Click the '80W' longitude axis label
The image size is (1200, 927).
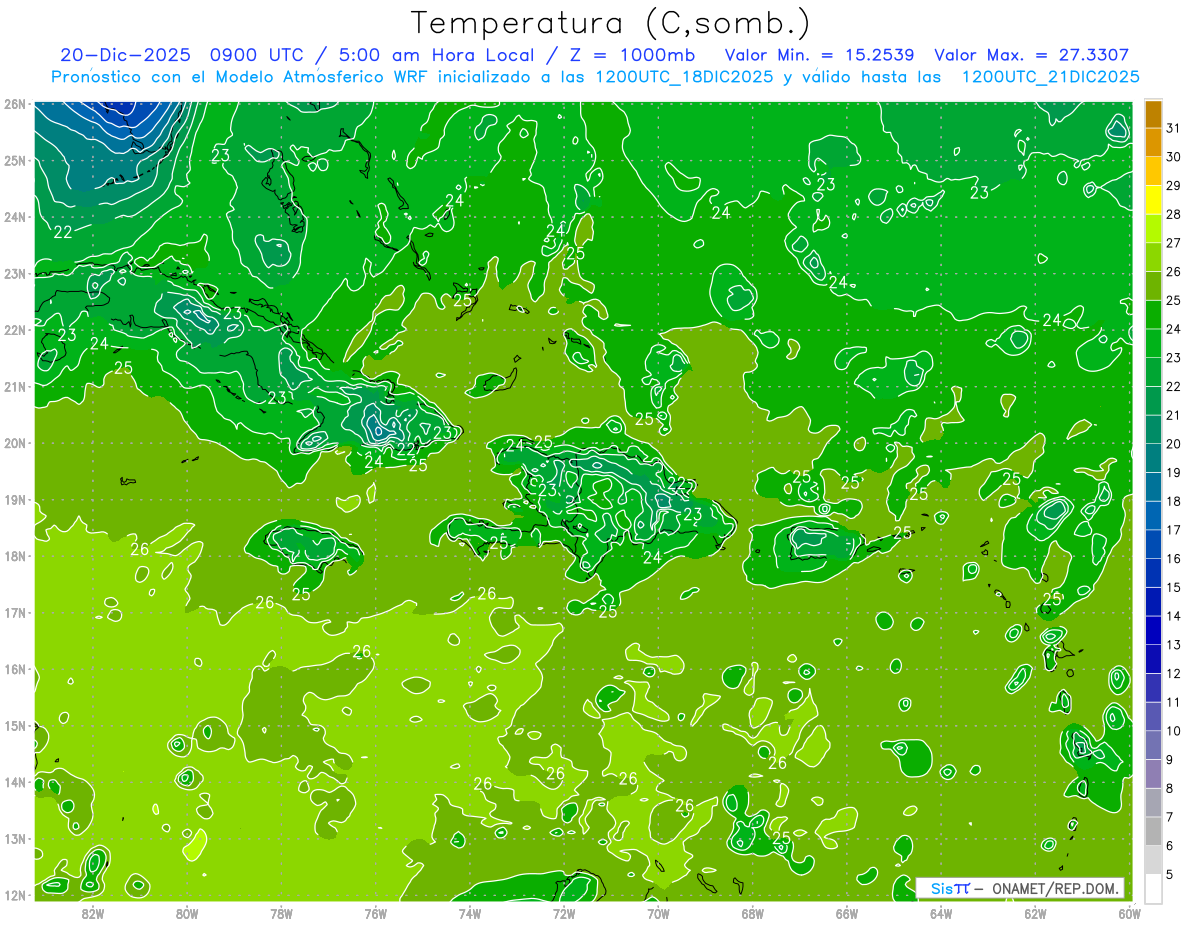pyautogui.click(x=187, y=912)
